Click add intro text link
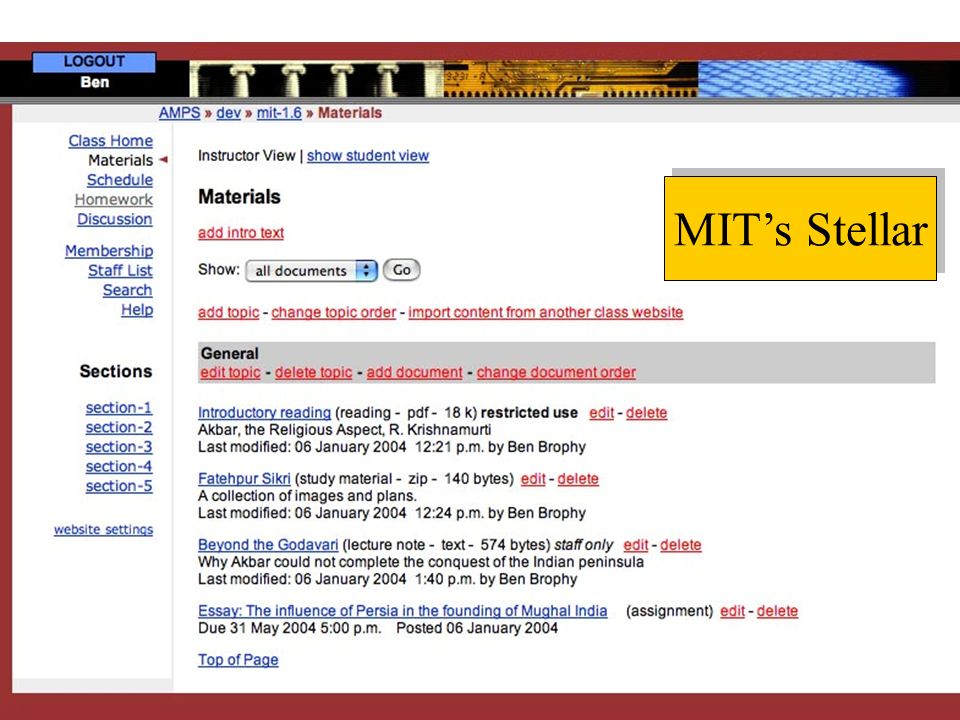 click(x=241, y=233)
